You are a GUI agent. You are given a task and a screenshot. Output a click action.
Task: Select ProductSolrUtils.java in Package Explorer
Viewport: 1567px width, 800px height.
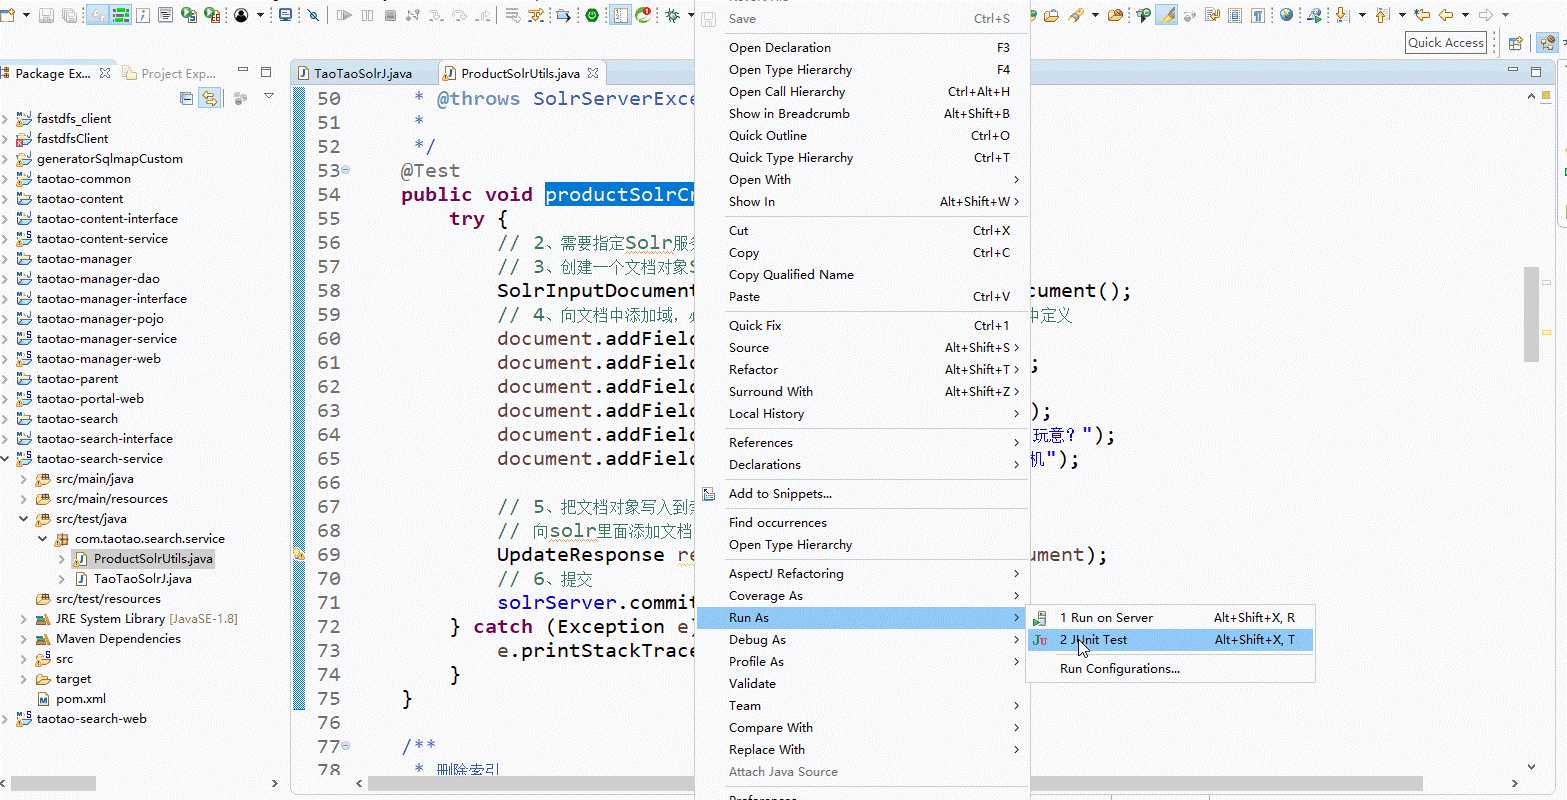[x=153, y=558]
